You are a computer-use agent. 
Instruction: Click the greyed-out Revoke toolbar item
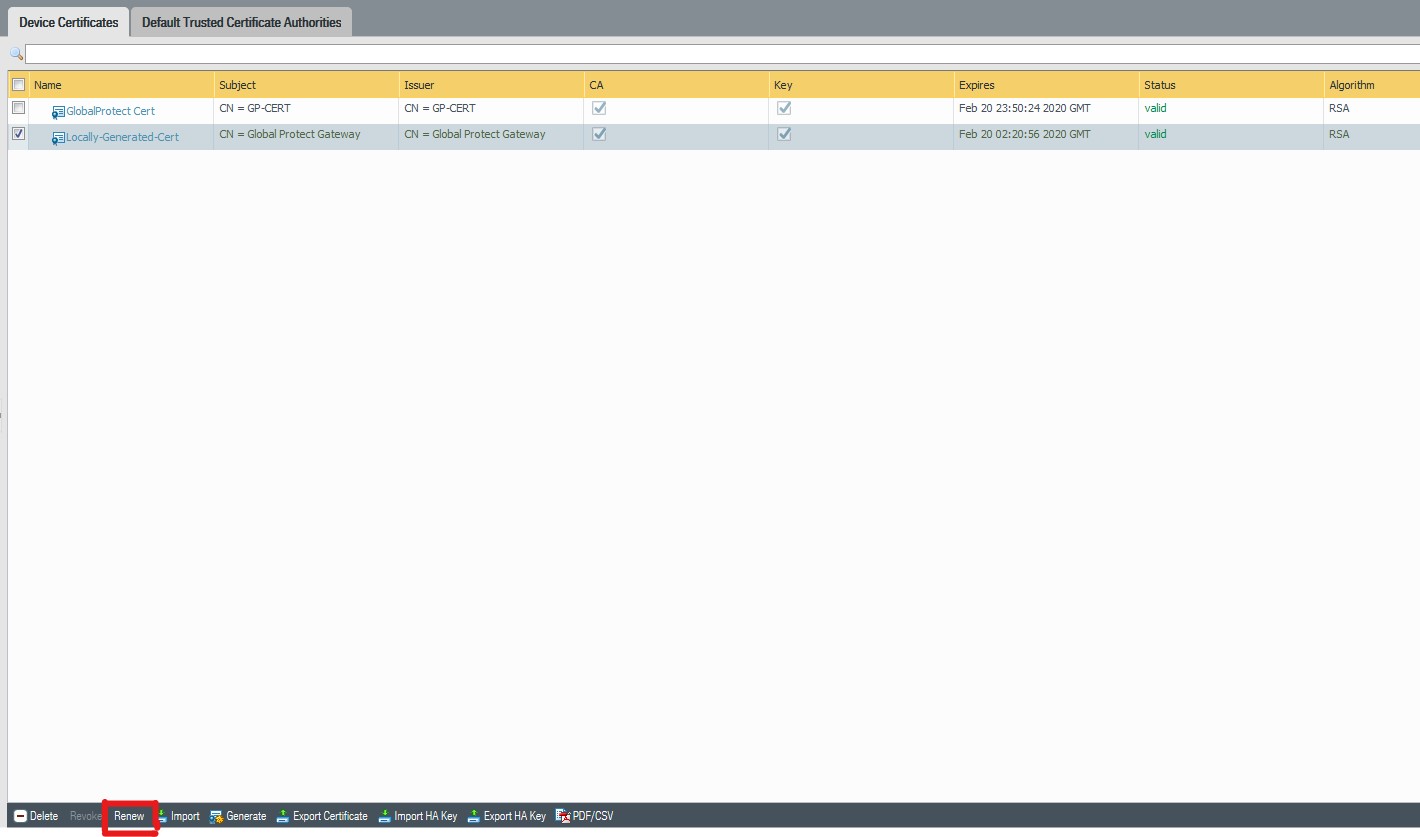(85, 816)
